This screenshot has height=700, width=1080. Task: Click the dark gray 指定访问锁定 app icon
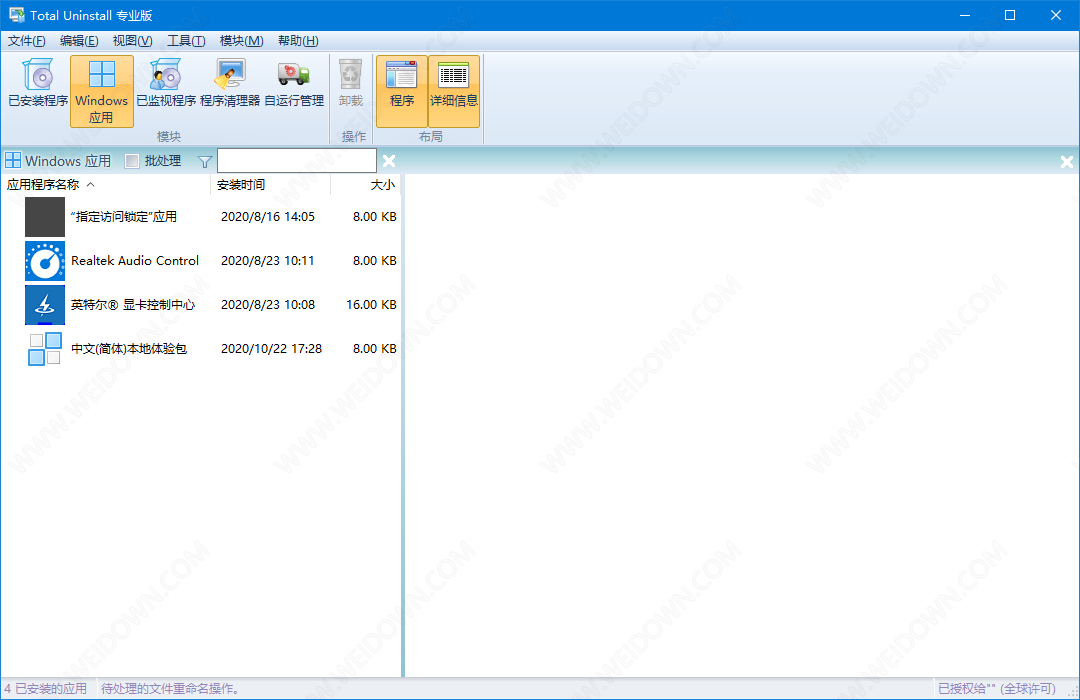[x=45, y=217]
